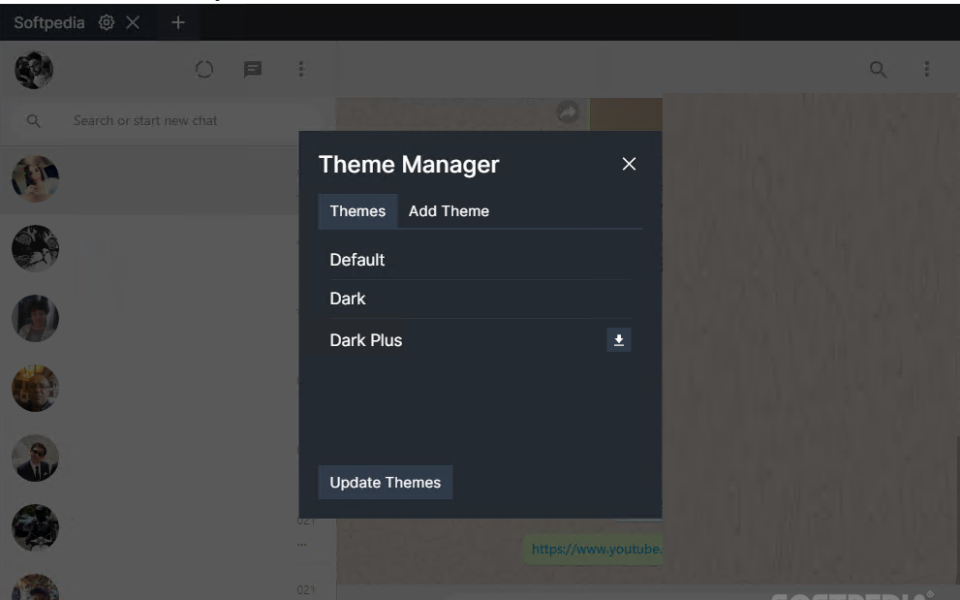Open the third chat contact avatar
The width and height of the screenshot is (960, 600).
[35, 318]
